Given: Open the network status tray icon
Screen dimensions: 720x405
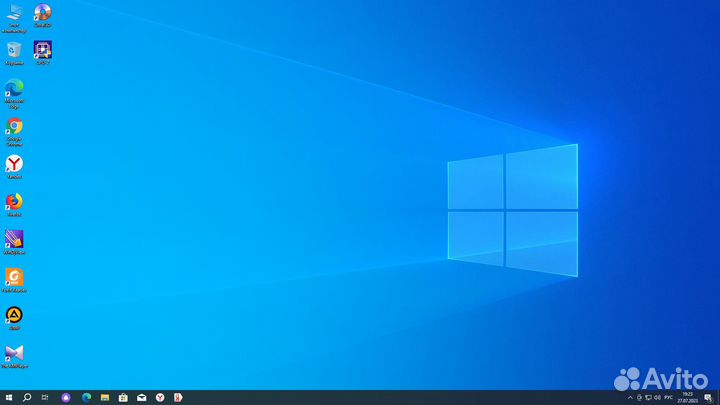Looking at the screenshot, I should click(x=648, y=398).
